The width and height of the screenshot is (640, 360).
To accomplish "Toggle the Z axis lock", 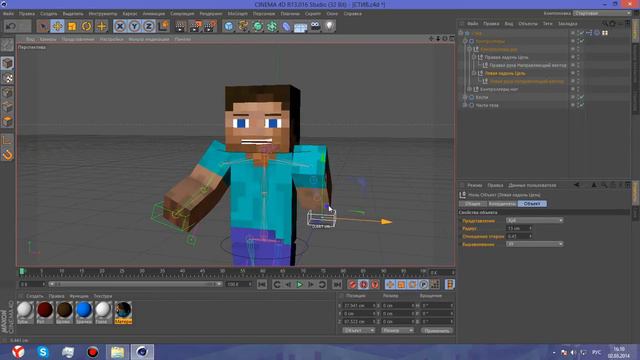I will click(x=149, y=27).
